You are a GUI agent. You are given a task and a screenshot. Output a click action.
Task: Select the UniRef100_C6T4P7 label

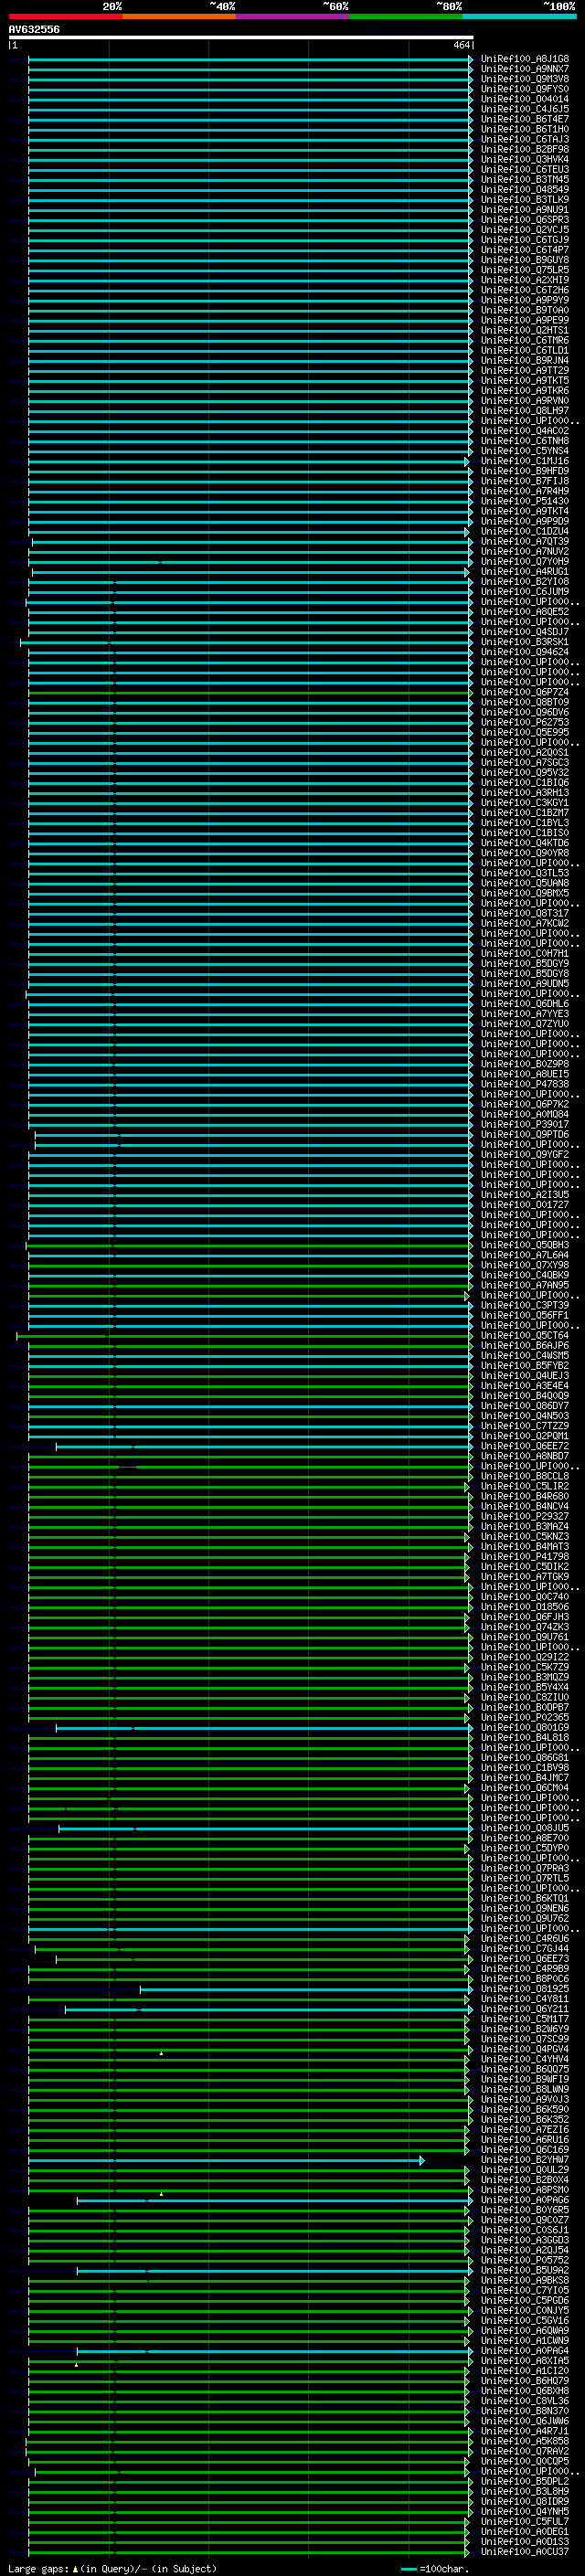click(x=525, y=250)
